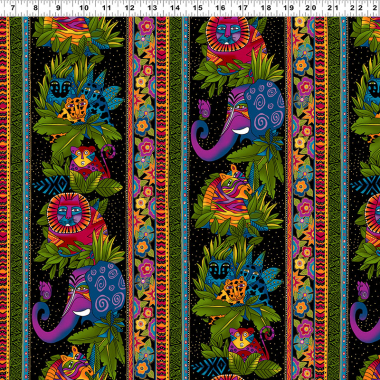Viewport: 380px width, 380px height.
Task: Click the ruler mark labeled 7
Action: (13, 8)
